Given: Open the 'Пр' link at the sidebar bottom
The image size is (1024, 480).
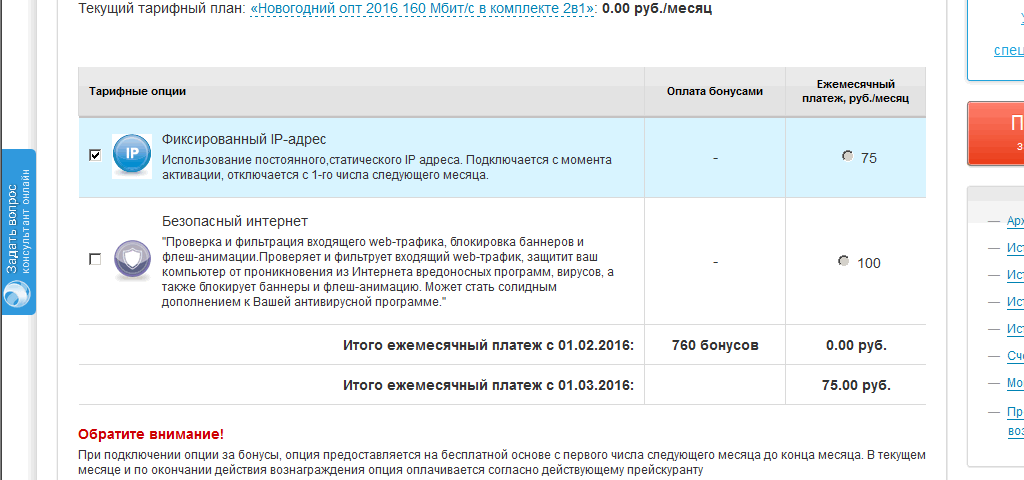Looking at the screenshot, I should click(1014, 412).
